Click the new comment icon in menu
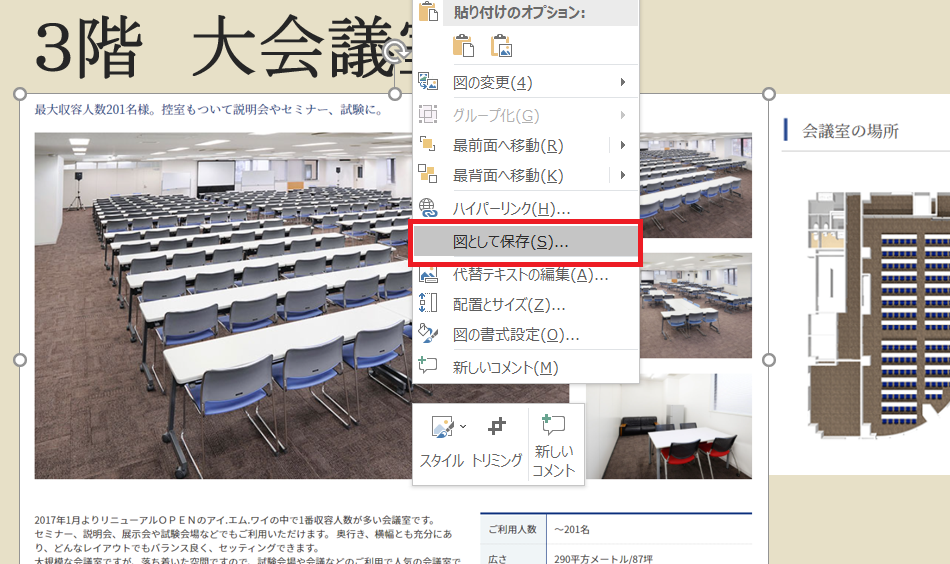Image resolution: width=950 pixels, height=564 pixels. (428, 365)
